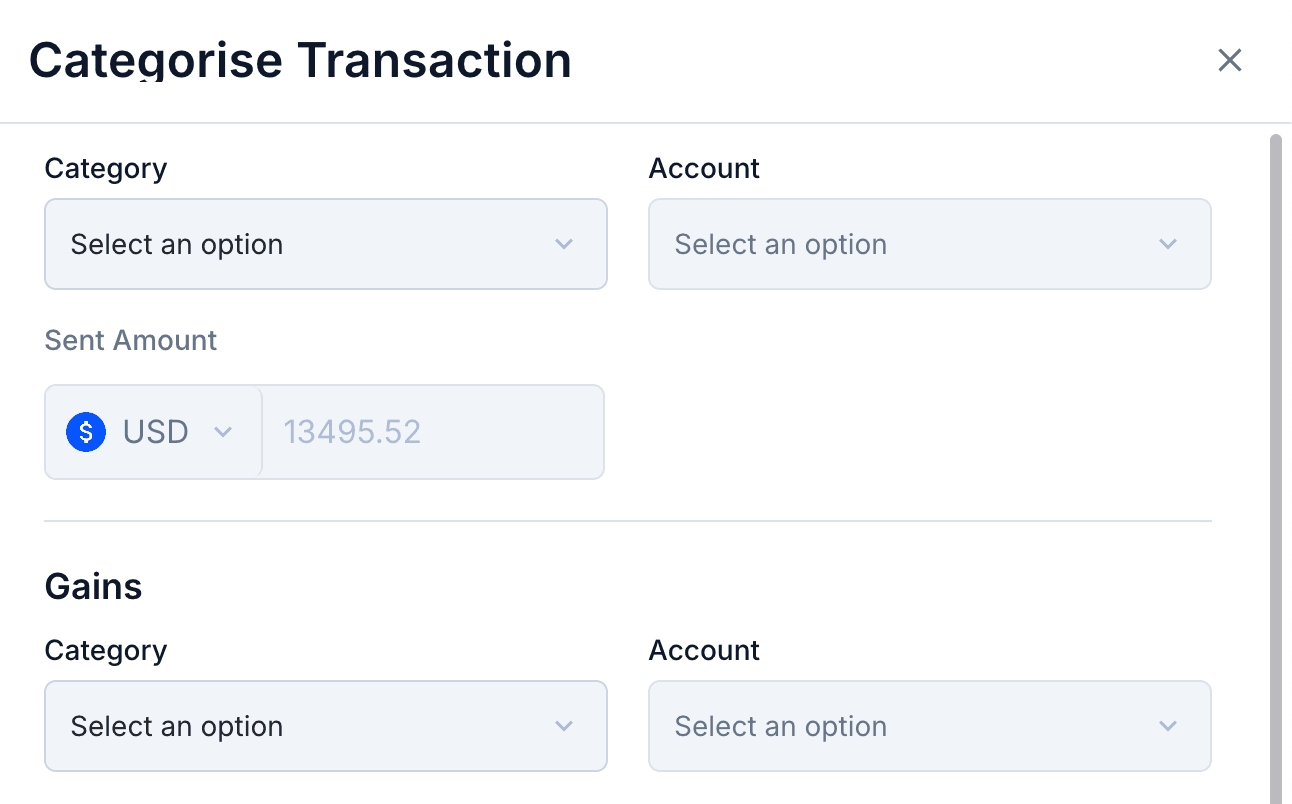Click the Account label in the Gains section
Screen dimensions: 1292x804
point(704,650)
